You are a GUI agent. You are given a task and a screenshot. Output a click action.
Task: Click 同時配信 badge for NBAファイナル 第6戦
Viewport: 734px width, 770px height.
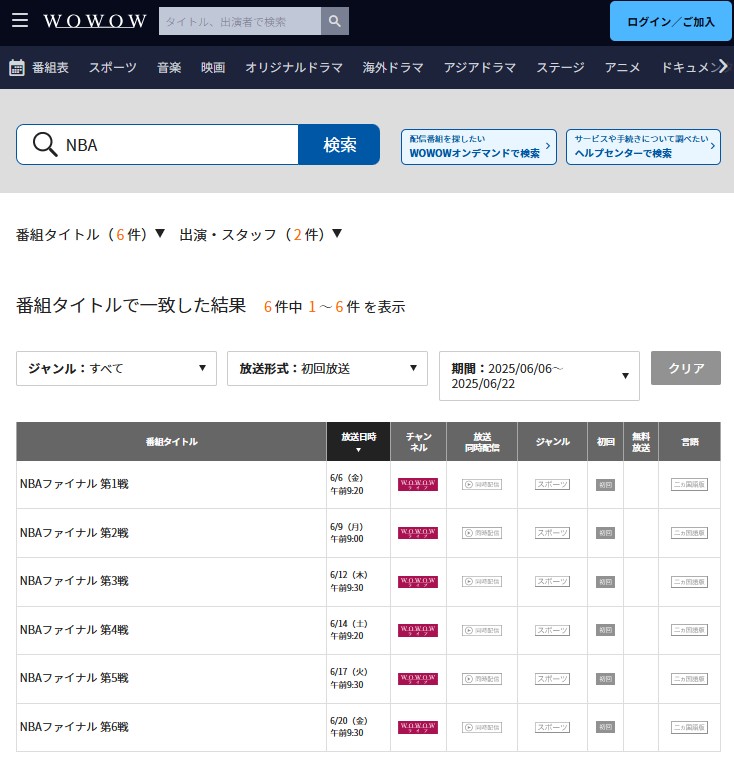[x=482, y=727]
